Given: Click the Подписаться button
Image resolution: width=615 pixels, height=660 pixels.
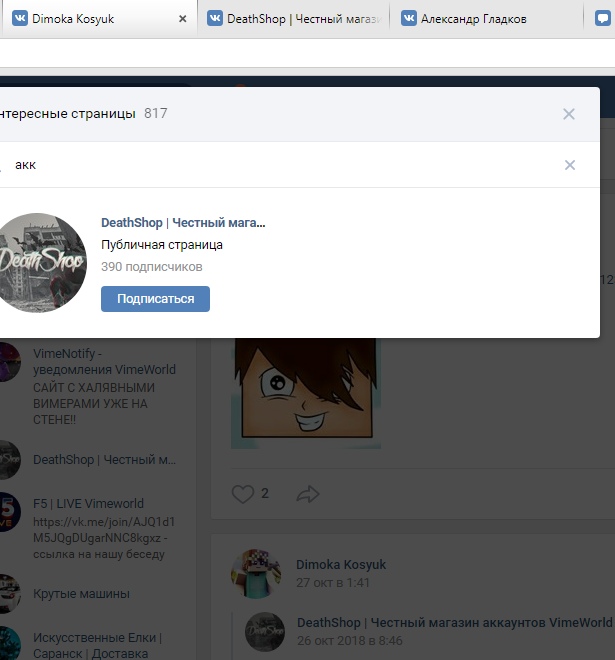Looking at the screenshot, I should pos(155,299).
